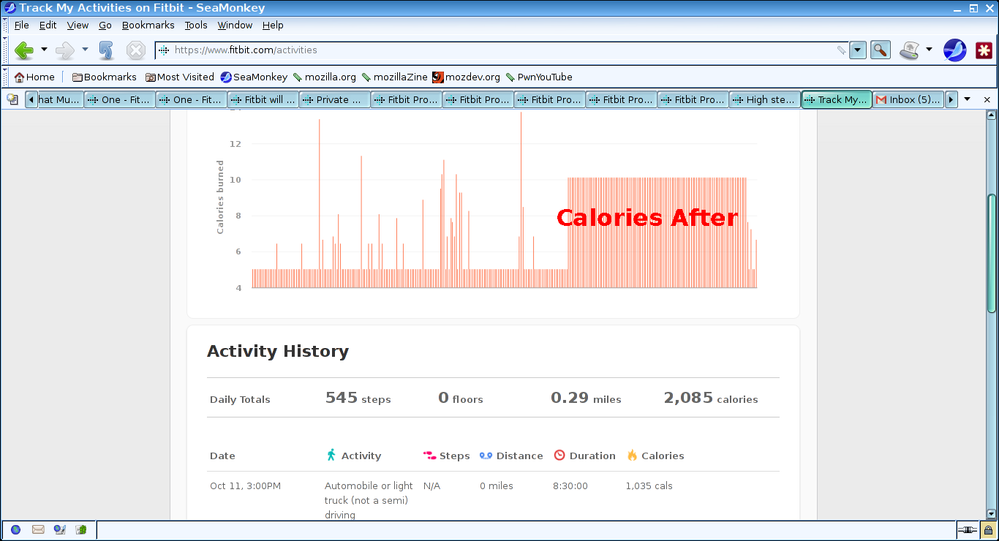Switch to the Inbox (5) Gmail tab
The width and height of the screenshot is (999, 541).
click(909, 99)
